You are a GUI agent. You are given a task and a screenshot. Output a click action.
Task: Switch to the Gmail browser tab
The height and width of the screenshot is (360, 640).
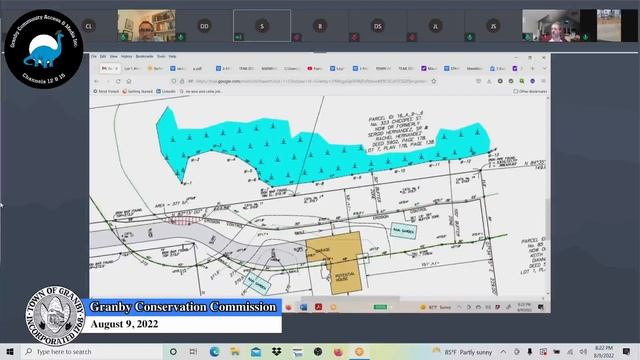click(109, 68)
